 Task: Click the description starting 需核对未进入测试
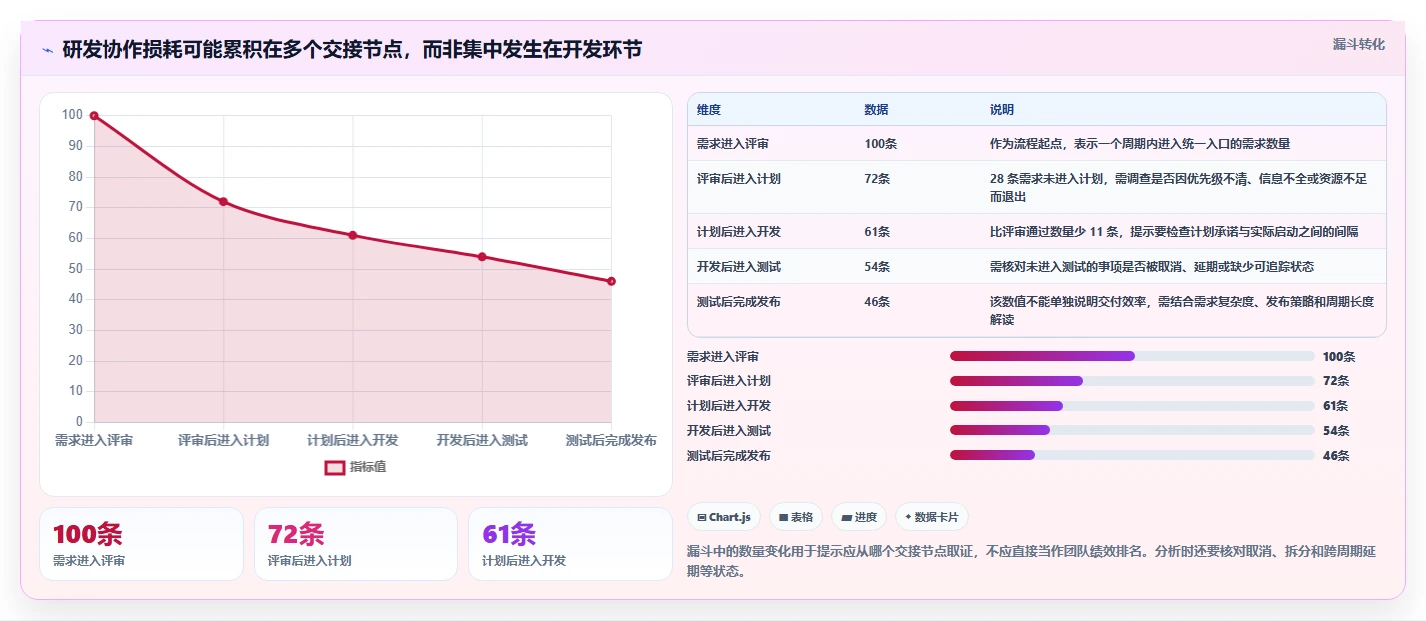pos(1152,267)
